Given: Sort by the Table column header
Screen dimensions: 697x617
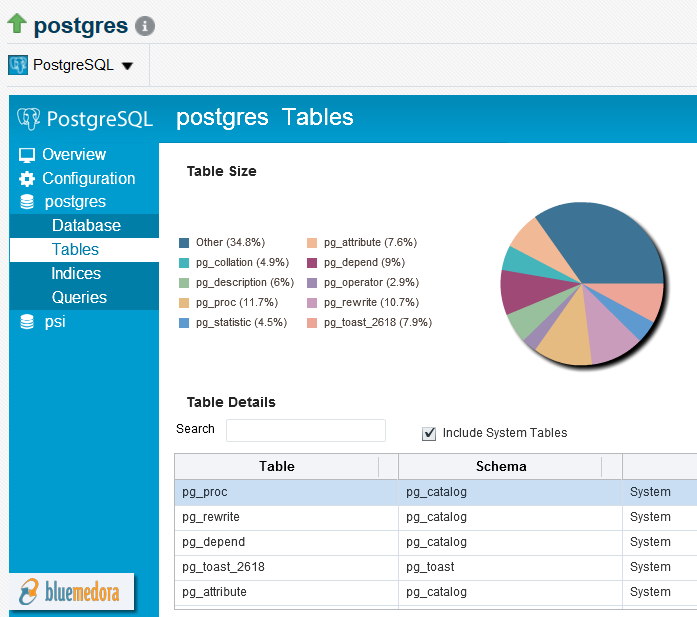Looking at the screenshot, I should [276, 466].
